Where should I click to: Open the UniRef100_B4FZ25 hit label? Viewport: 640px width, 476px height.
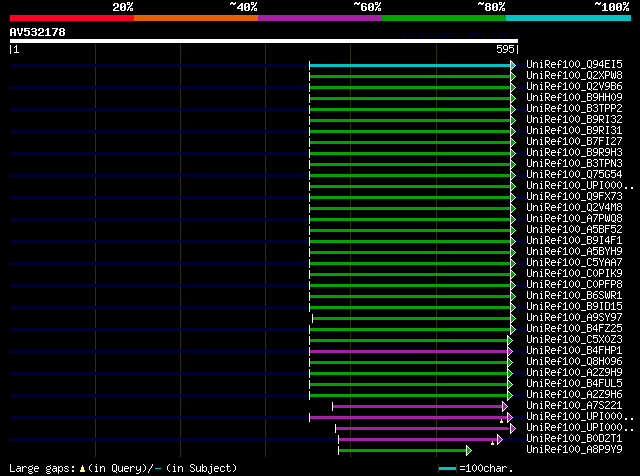(x=574, y=329)
